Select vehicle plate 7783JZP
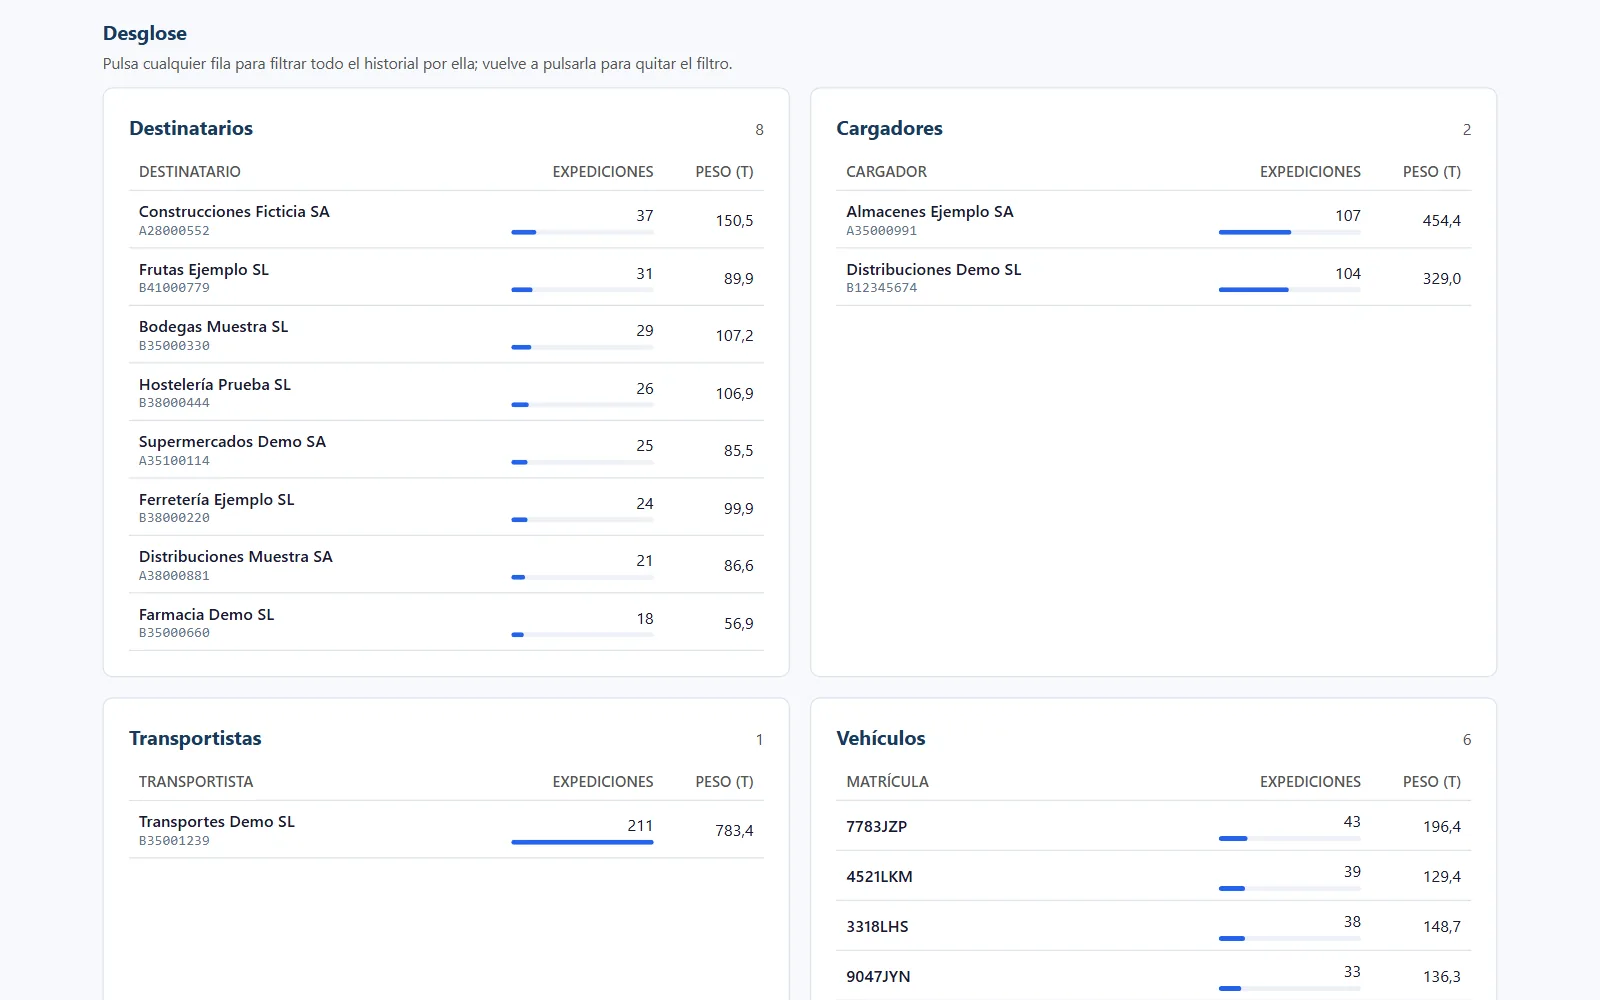 point(1153,826)
